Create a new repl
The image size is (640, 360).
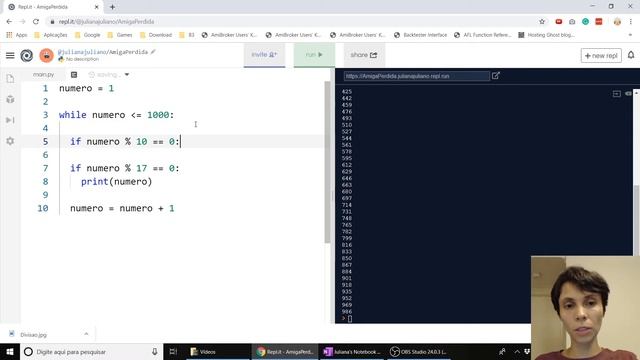point(601,56)
